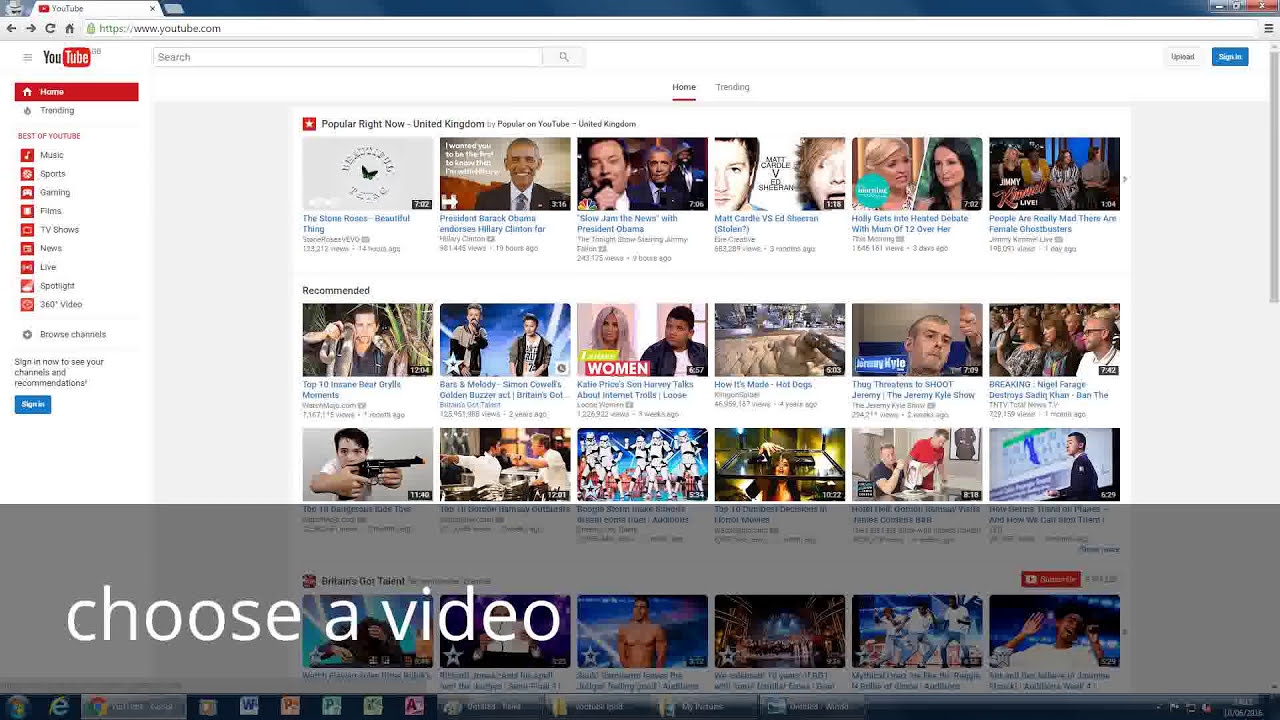Open the Spotlight icon in sidebar
The image size is (1280, 720).
point(28,286)
